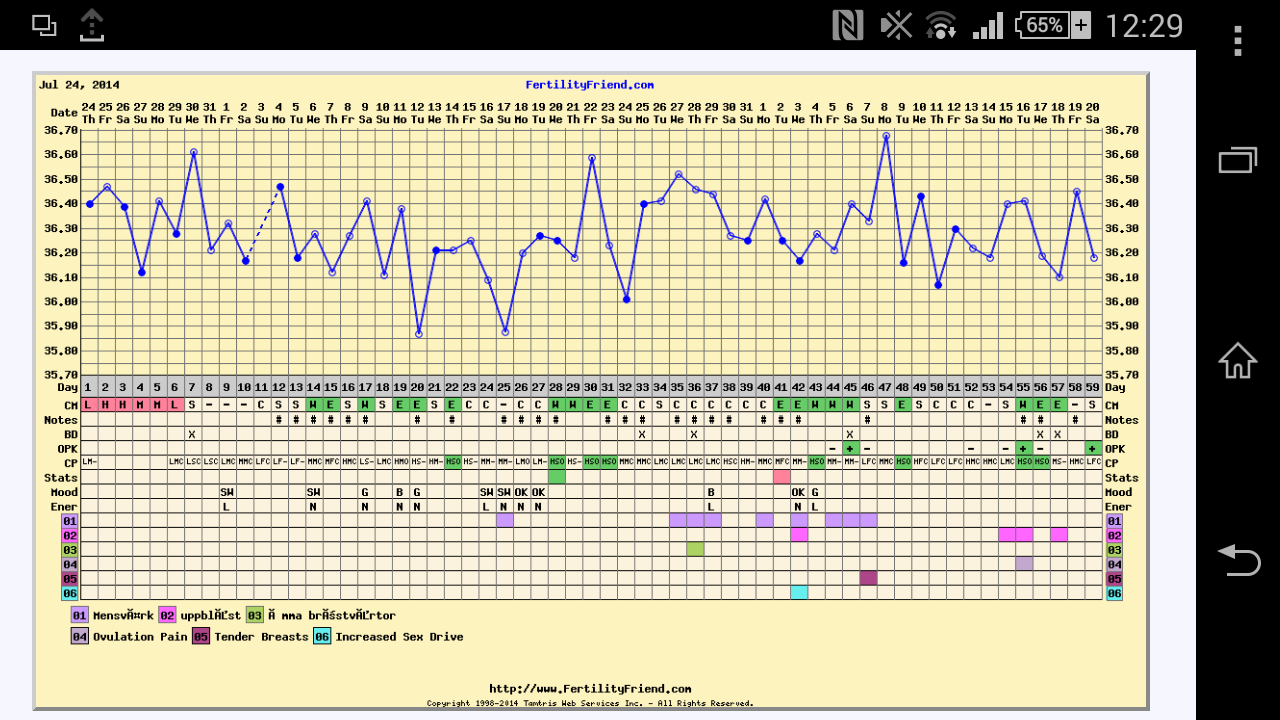This screenshot has height=720, width=1280.
Task: Tap the 01 Mensvärk legend swatch
Action: pos(79,616)
